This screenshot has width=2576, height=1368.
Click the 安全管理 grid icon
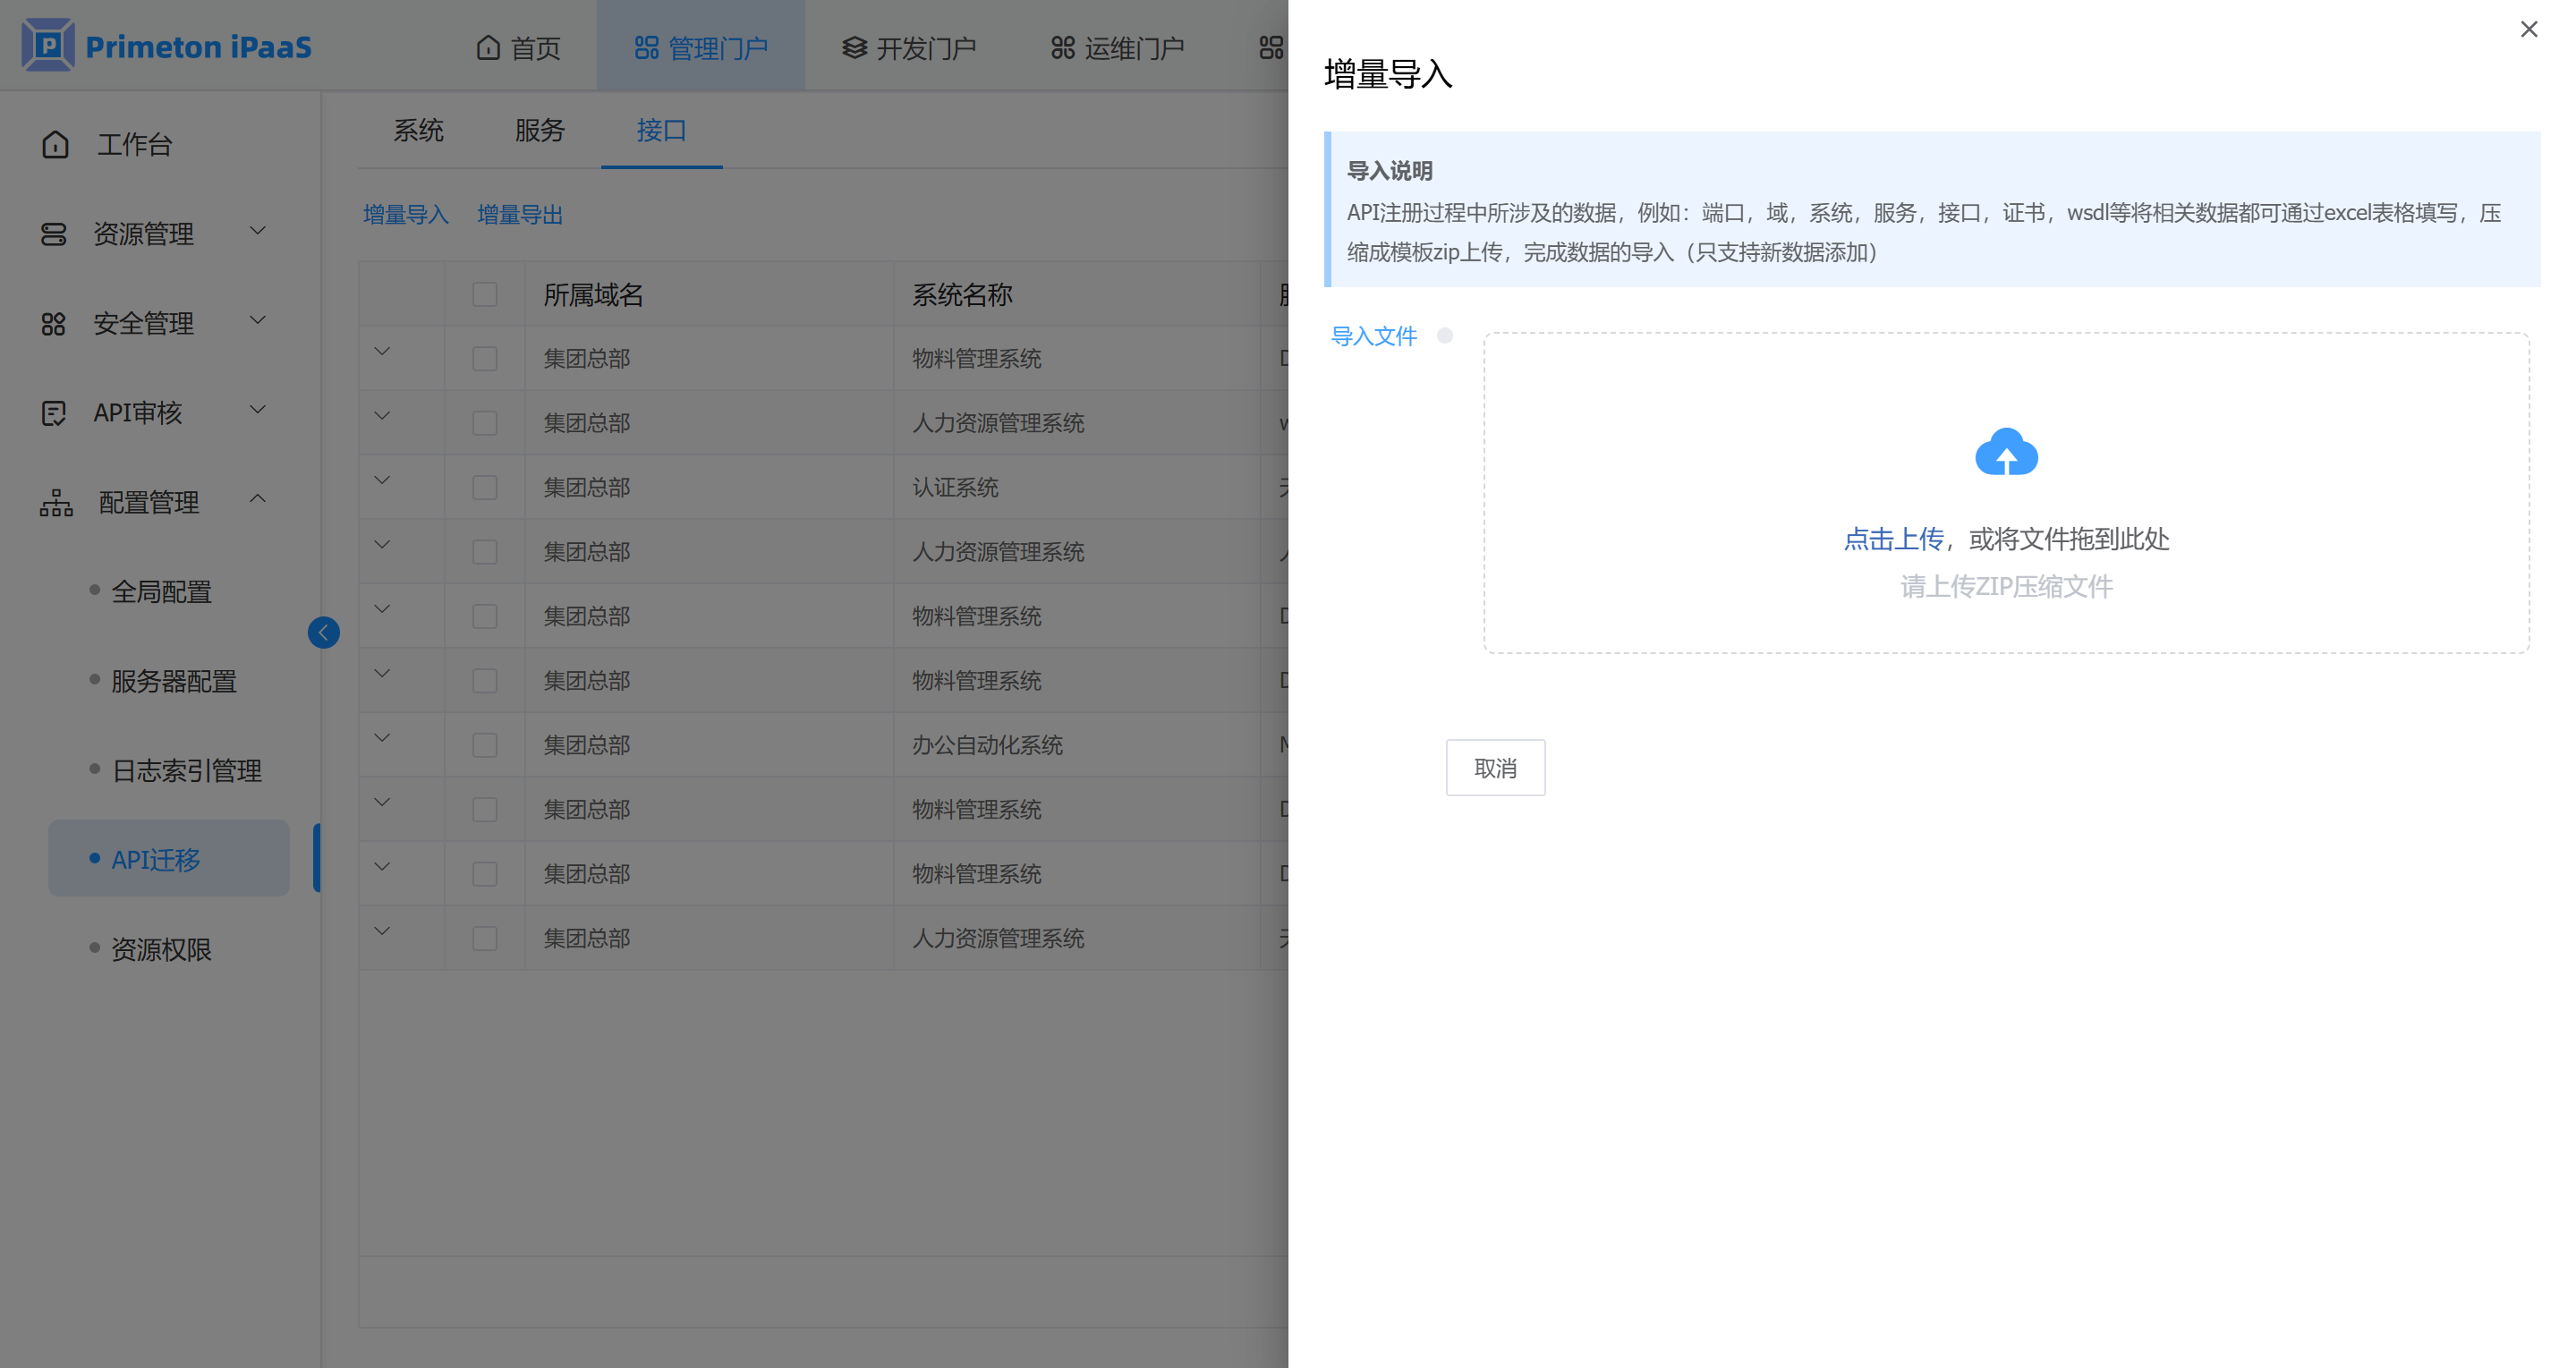point(53,324)
